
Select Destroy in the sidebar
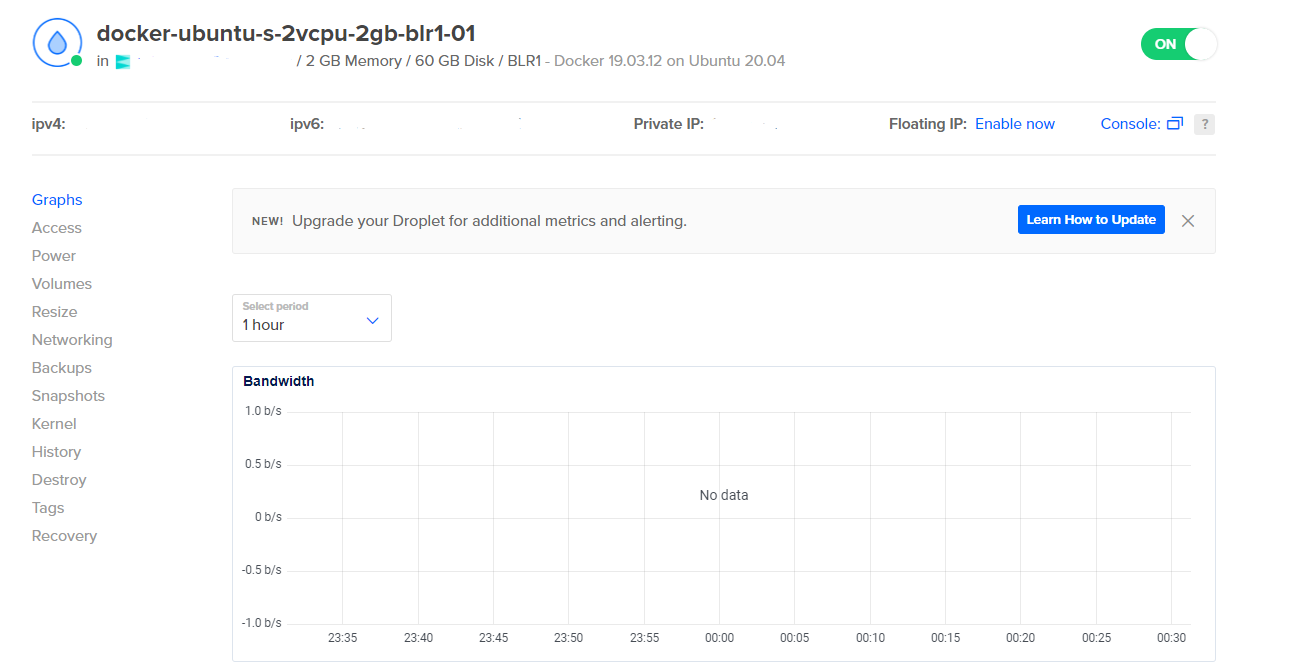pyautogui.click(x=59, y=480)
